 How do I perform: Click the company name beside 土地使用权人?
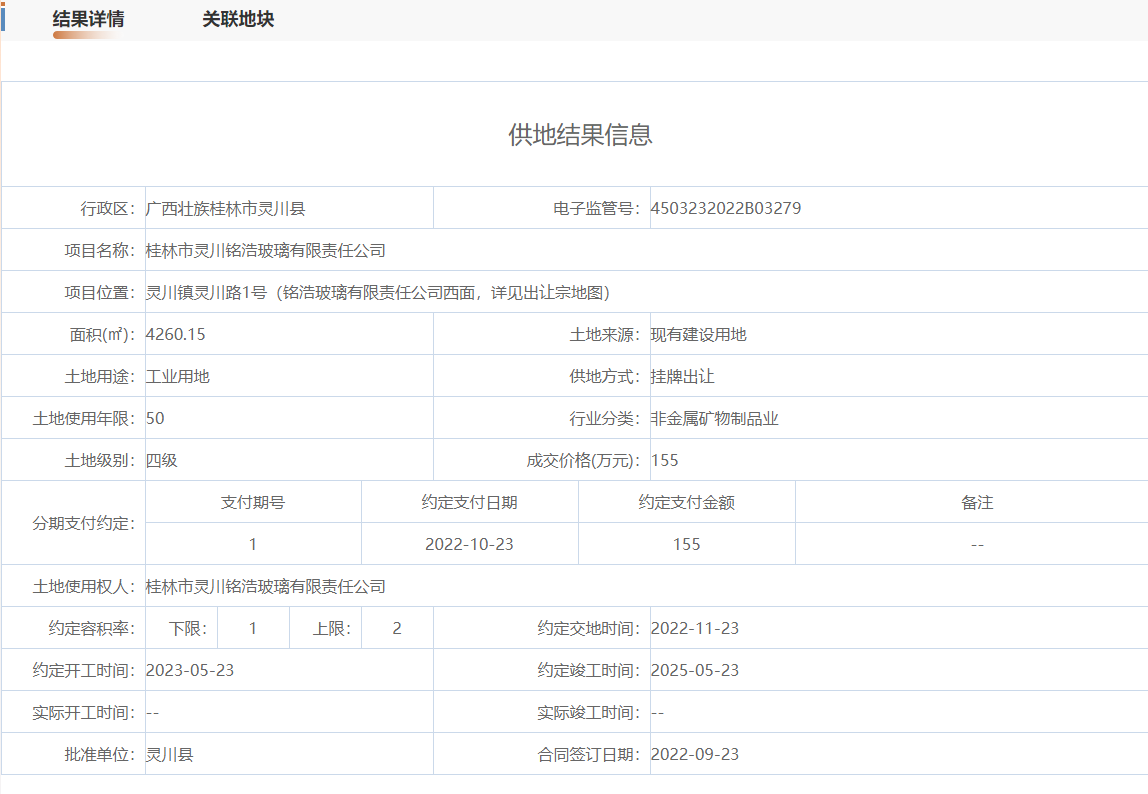[265, 587]
